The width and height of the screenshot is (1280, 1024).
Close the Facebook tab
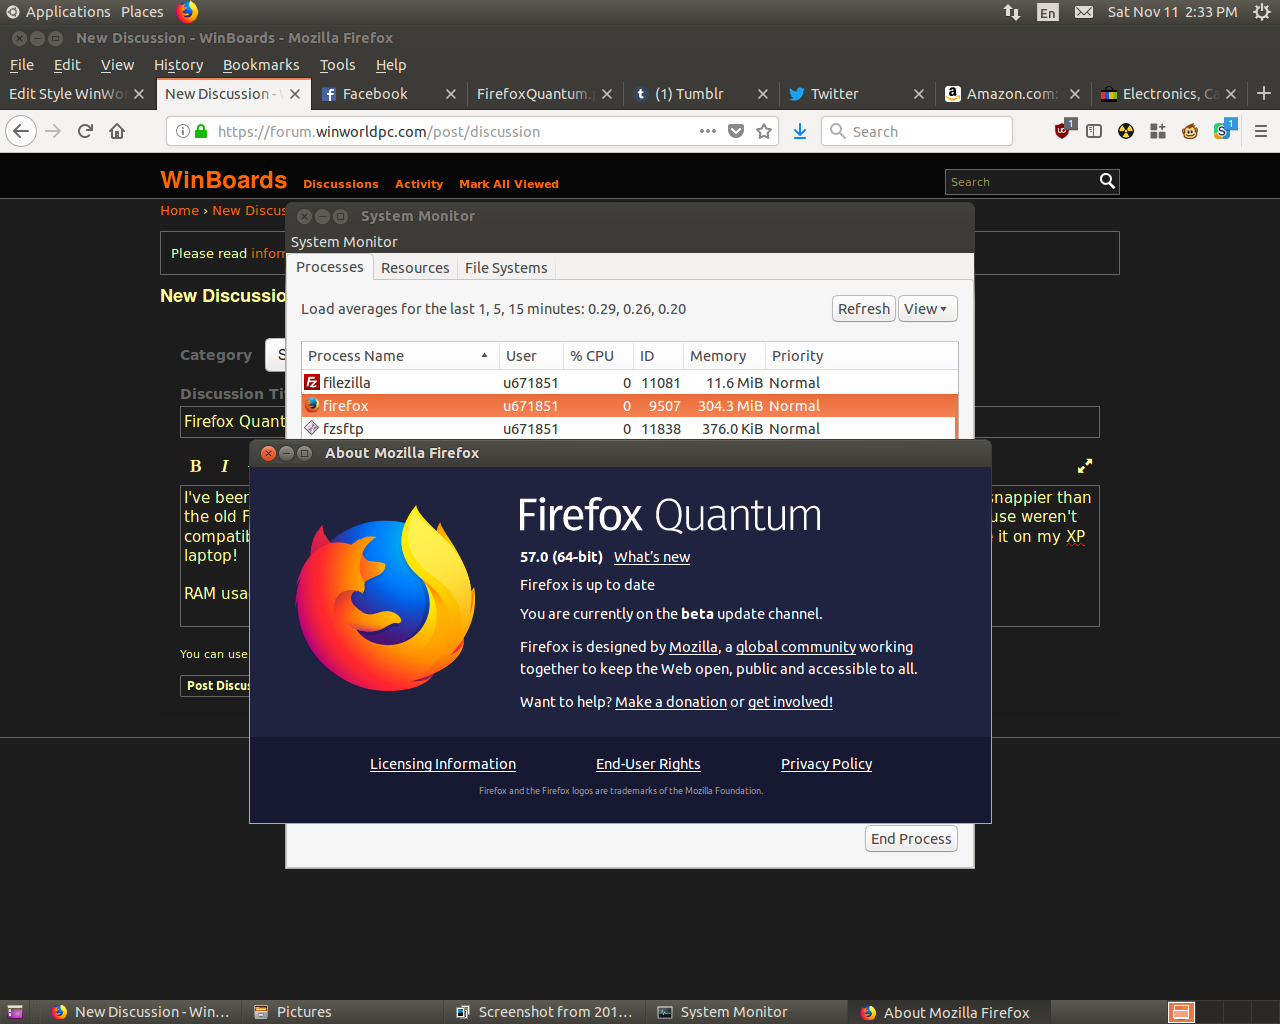(451, 93)
